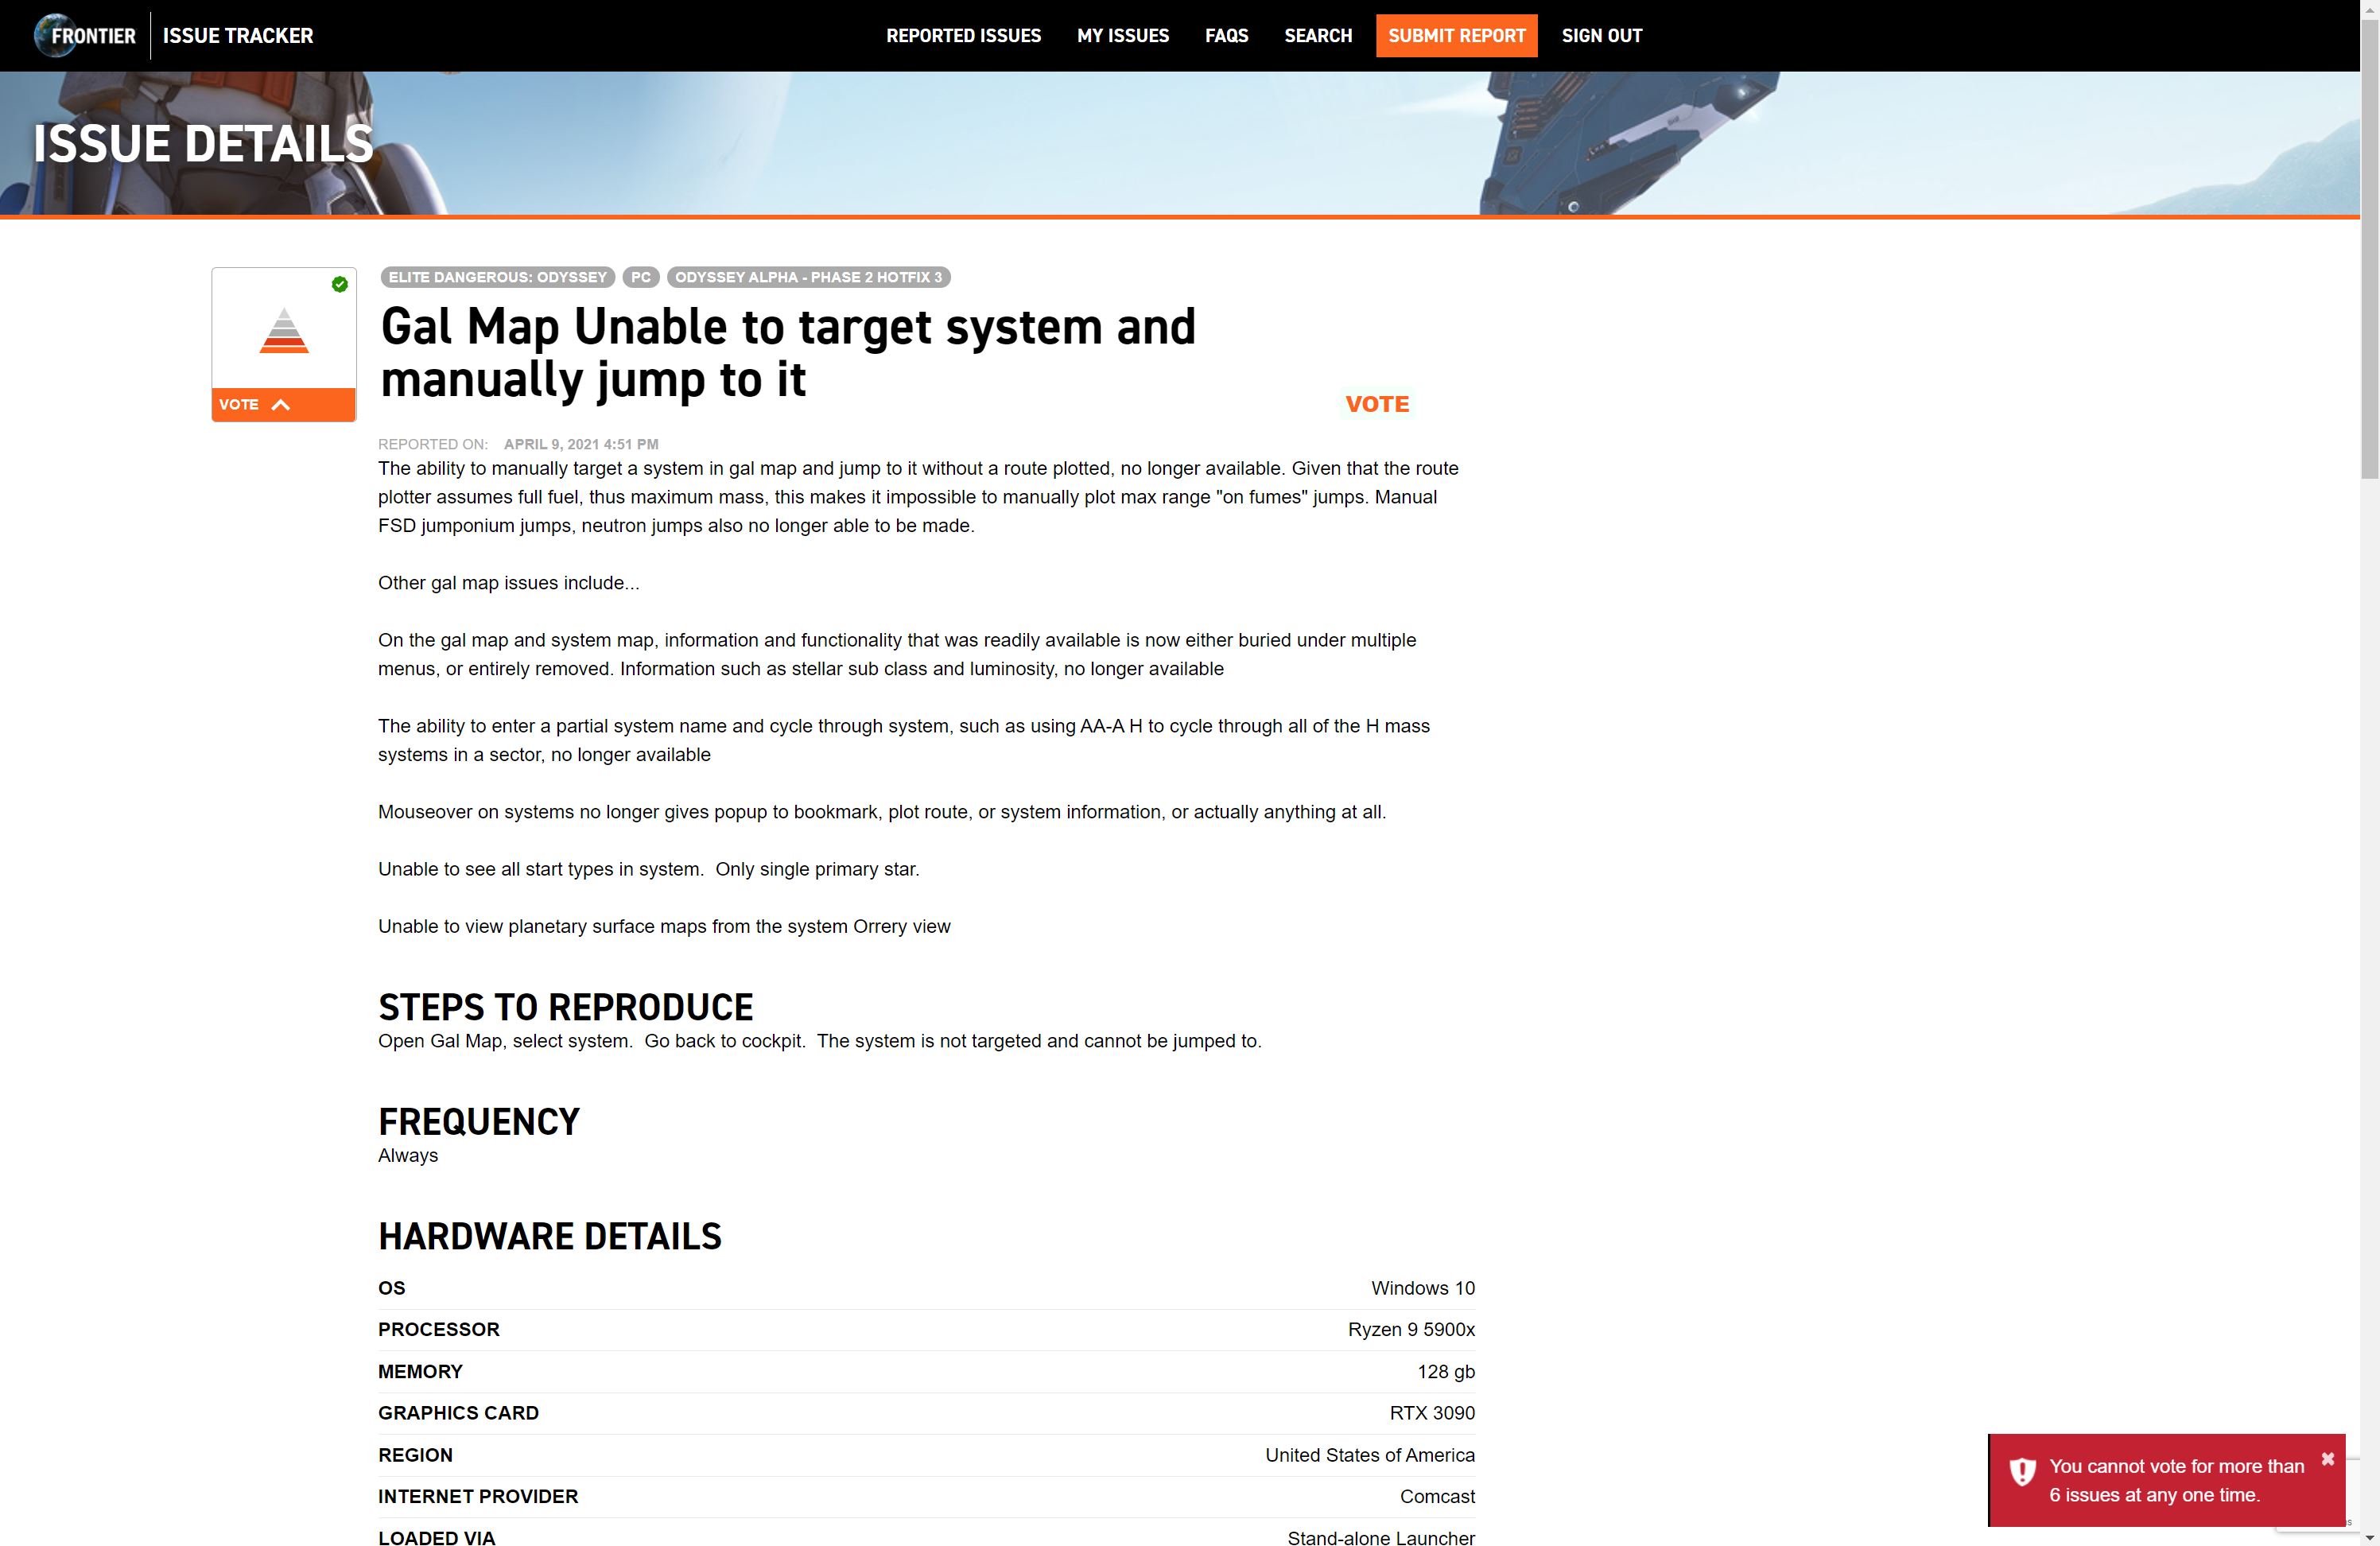This screenshot has width=2380, height=1546.
Task: Click the Frequency heading
Action: coord(478,1122)
